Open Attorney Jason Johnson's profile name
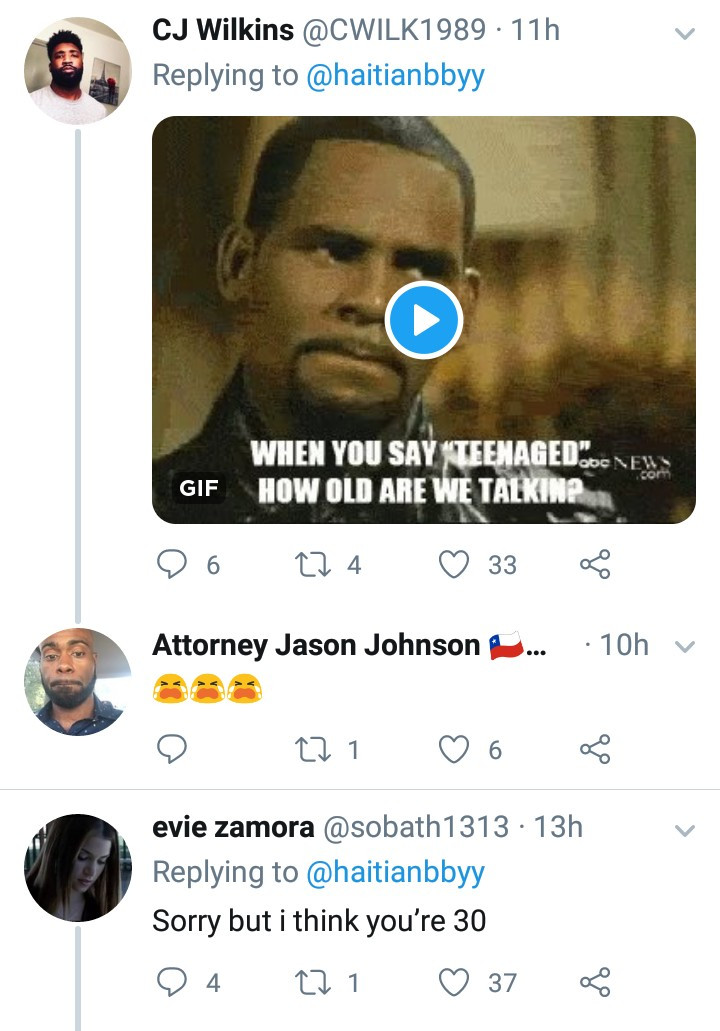Screen dimensions: 720x1031 [316, 646]
